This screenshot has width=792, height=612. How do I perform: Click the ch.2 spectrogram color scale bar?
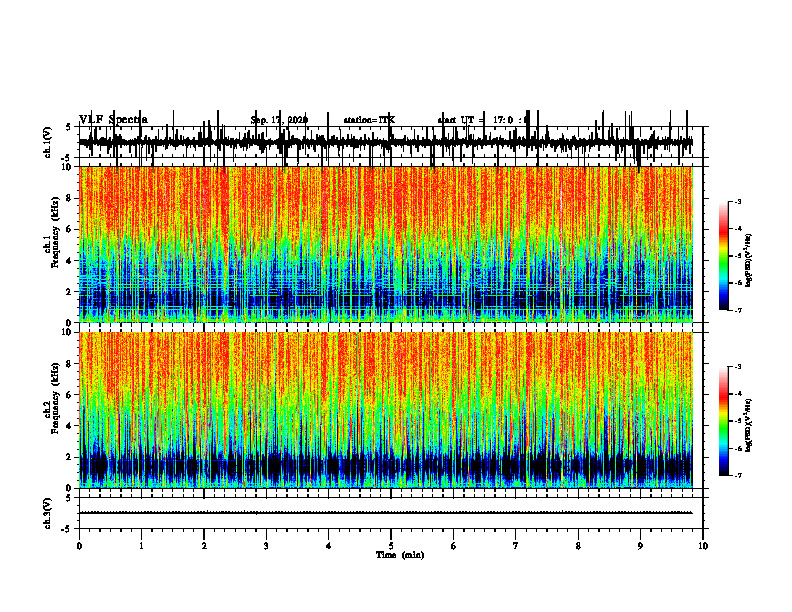pyautogui.click(x=723, y=421)
